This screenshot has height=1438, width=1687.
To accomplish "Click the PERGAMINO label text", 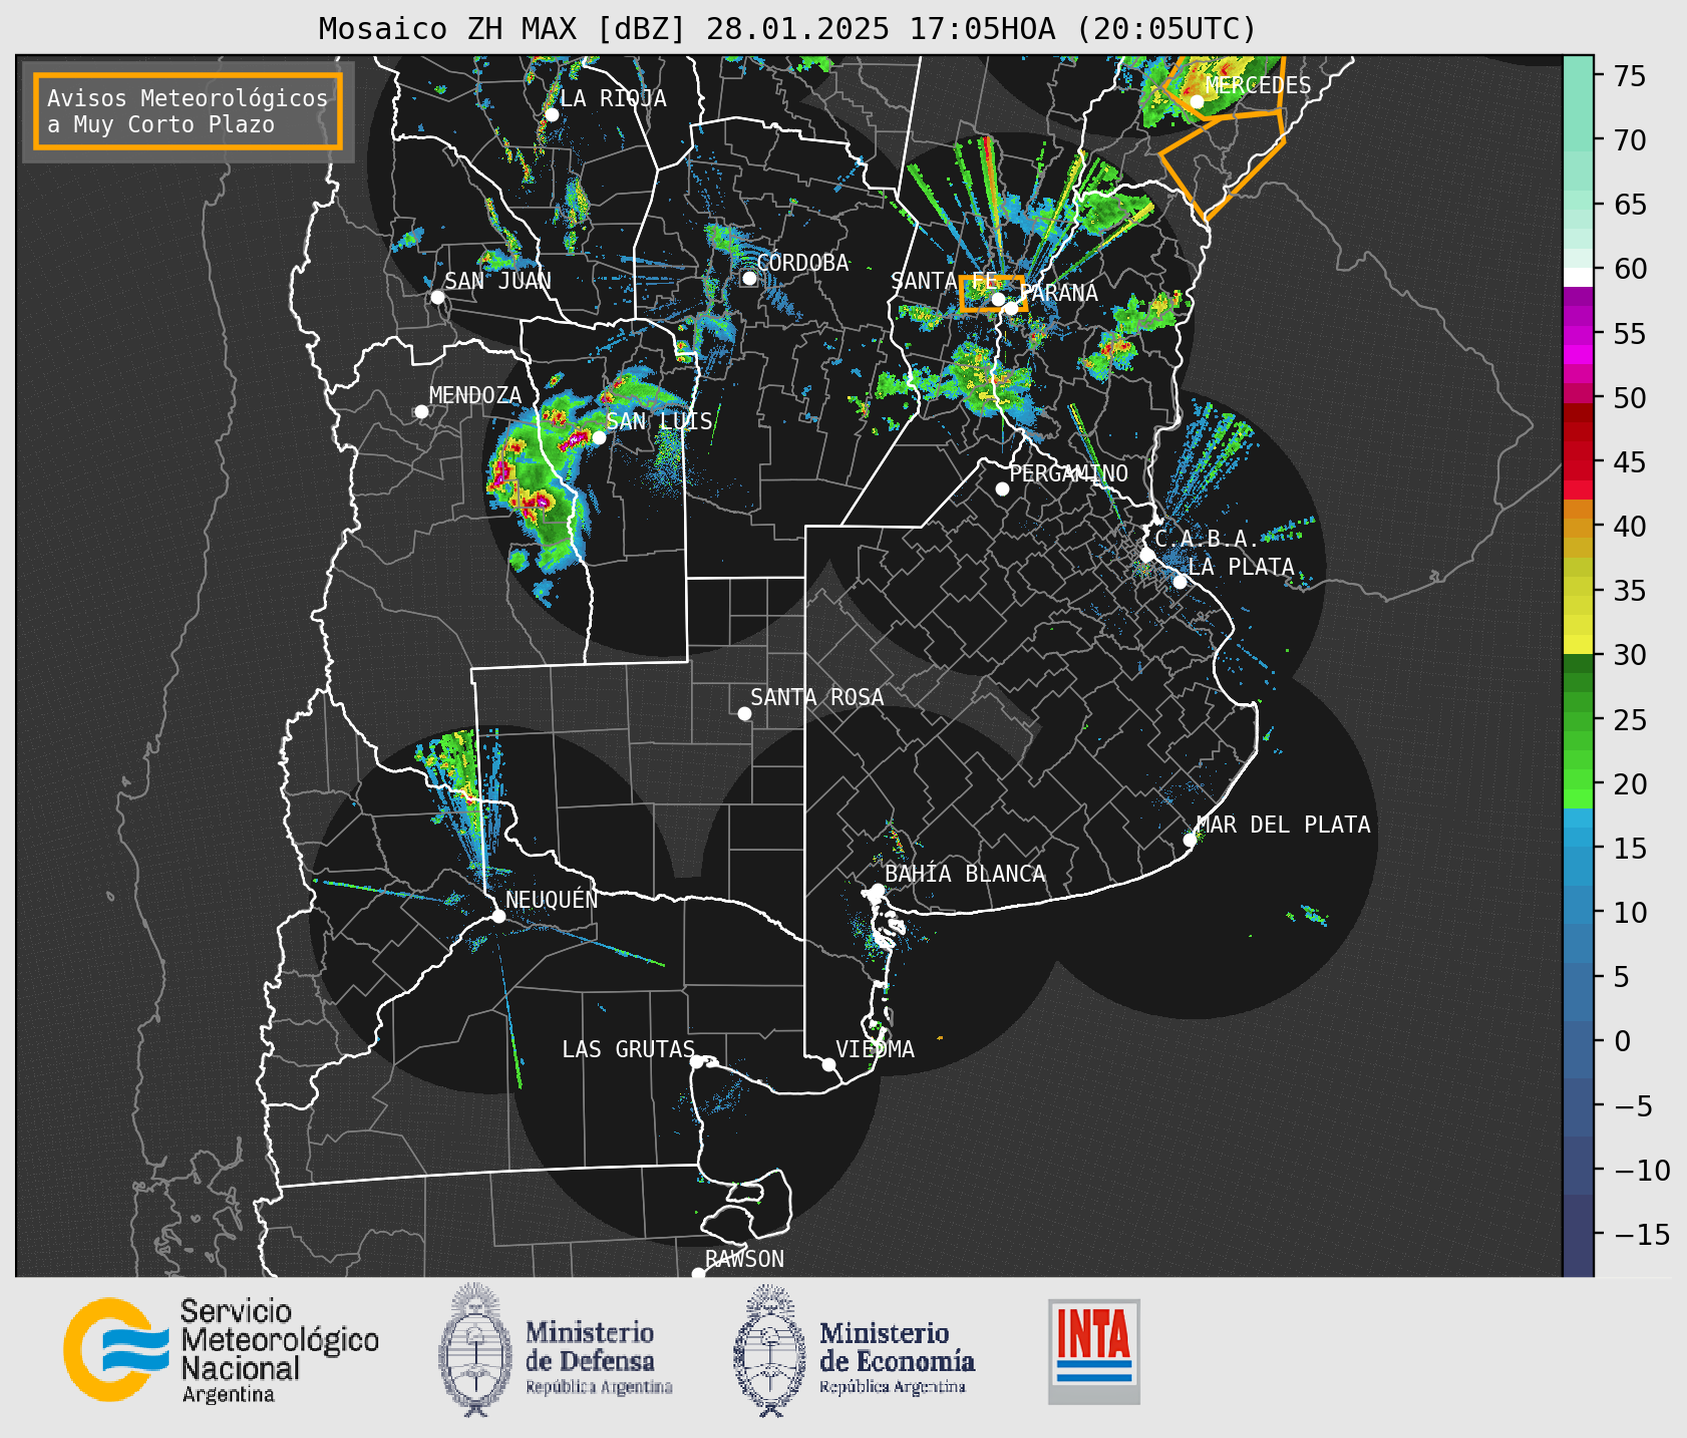I will click(x=1069, y=473).
